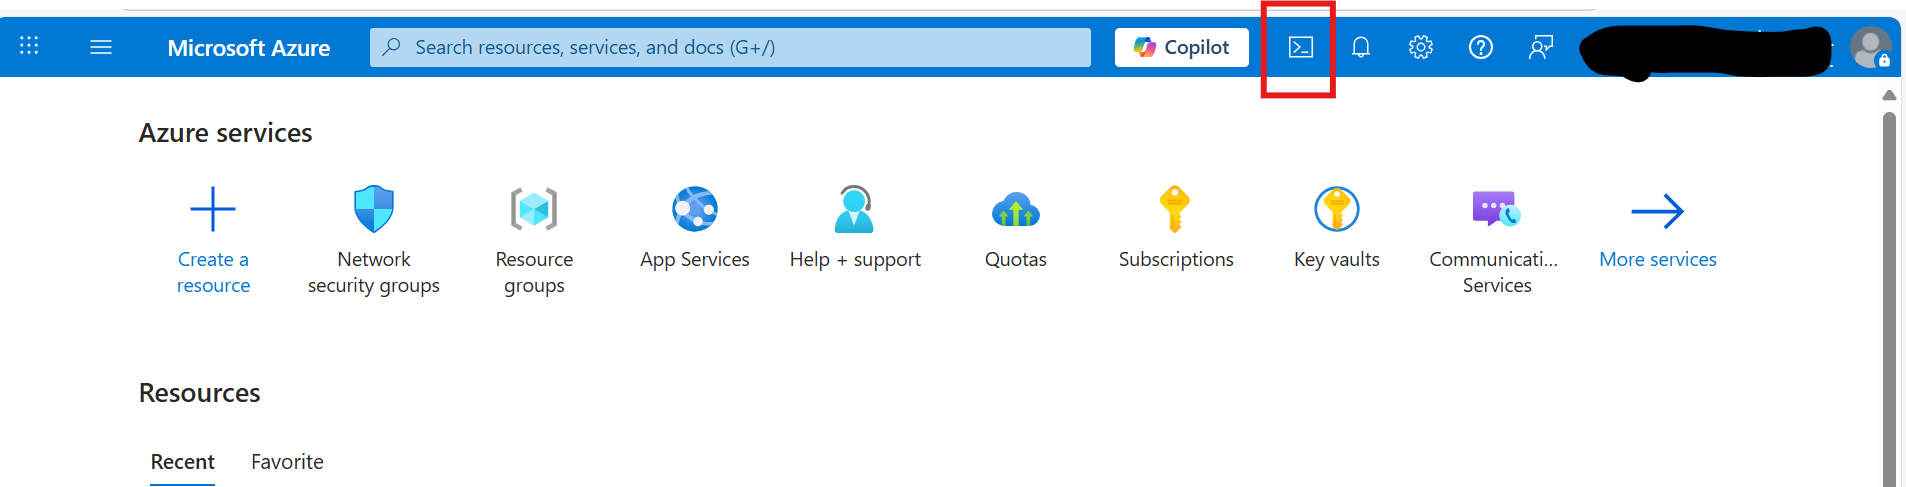Open the Quotas cloud icon
The width and height of the screenshot is (1906, 487).
coord(1016,210)
